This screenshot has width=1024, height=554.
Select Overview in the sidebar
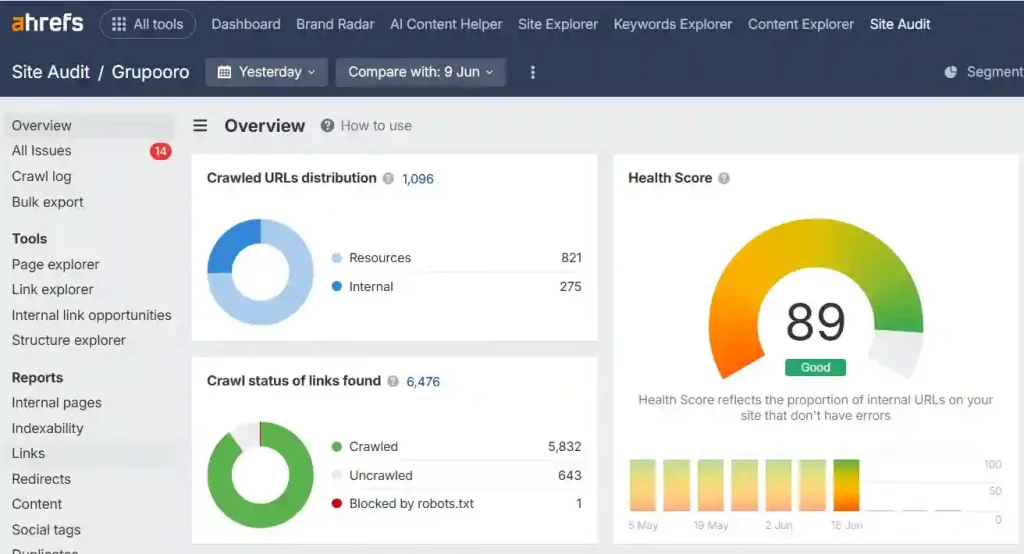pos(90,125)
